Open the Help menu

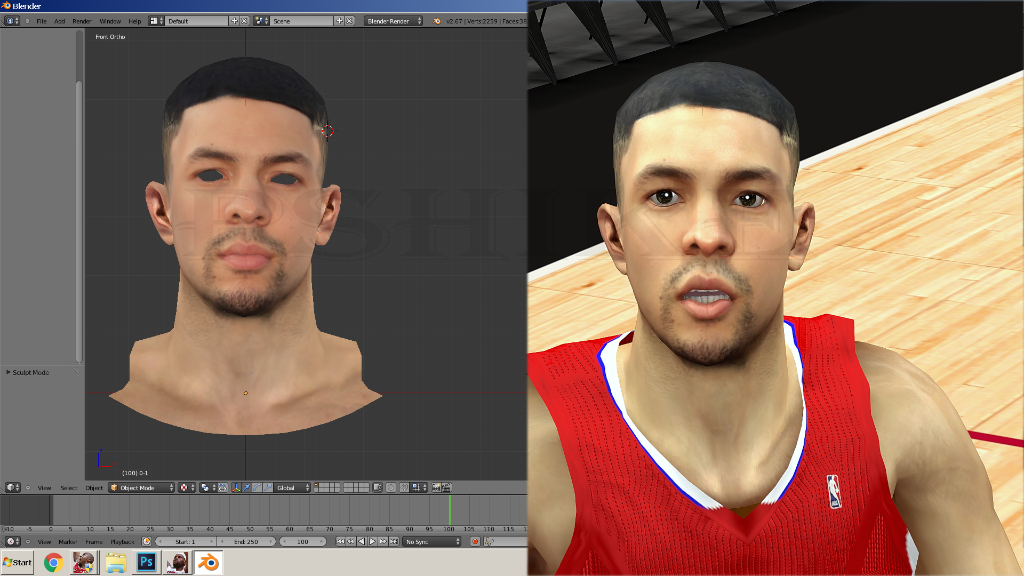point(135,21)
